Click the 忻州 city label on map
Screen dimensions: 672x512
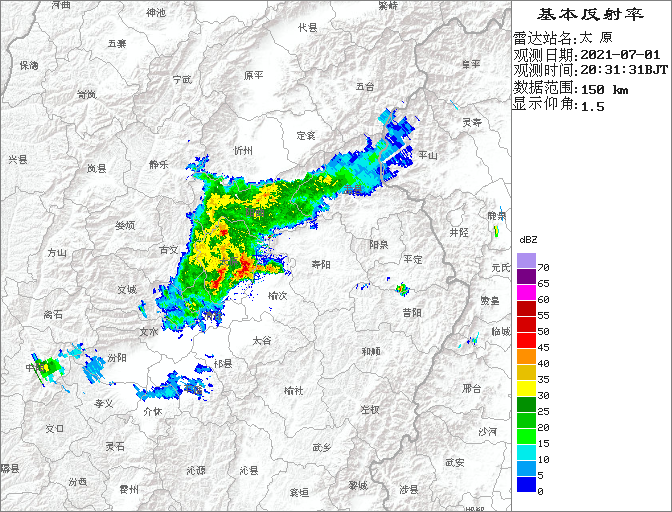[242, 150]
